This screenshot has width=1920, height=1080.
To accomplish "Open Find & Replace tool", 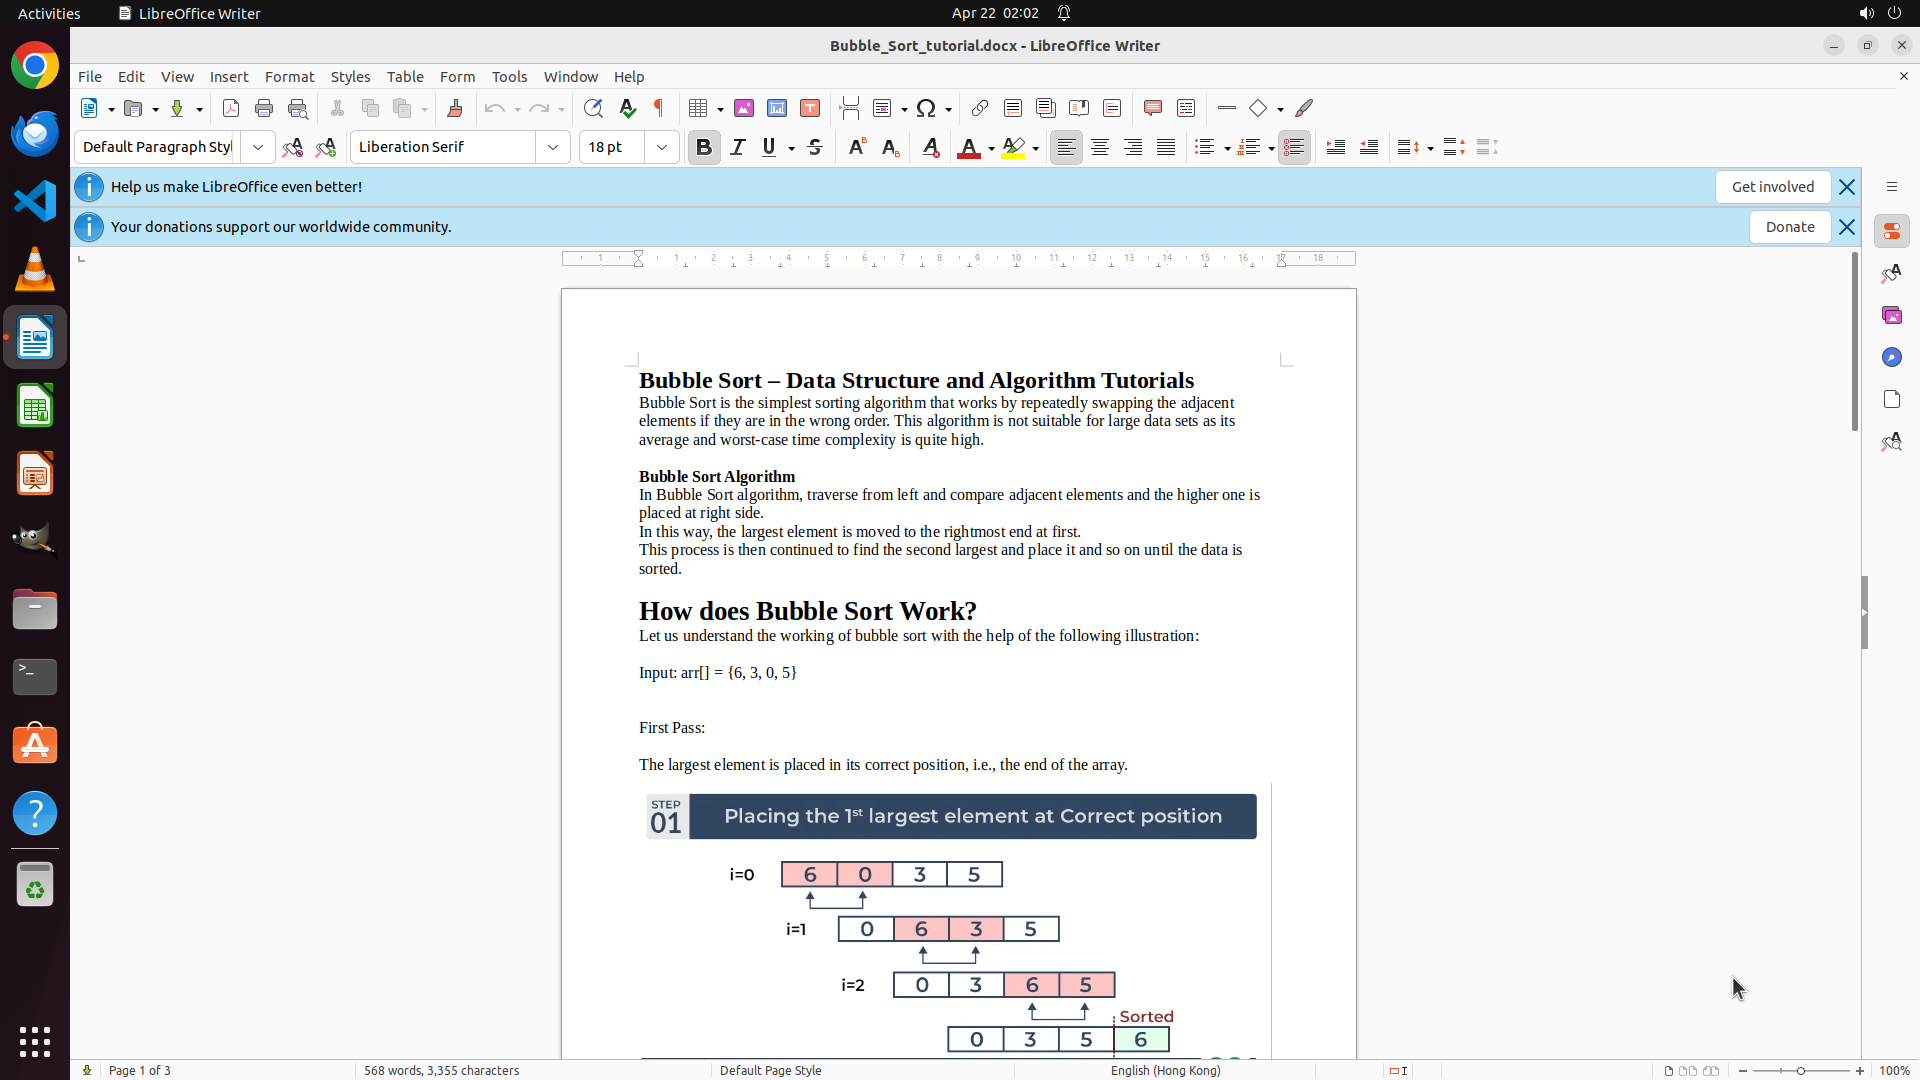I will click(x=593, y=108).
